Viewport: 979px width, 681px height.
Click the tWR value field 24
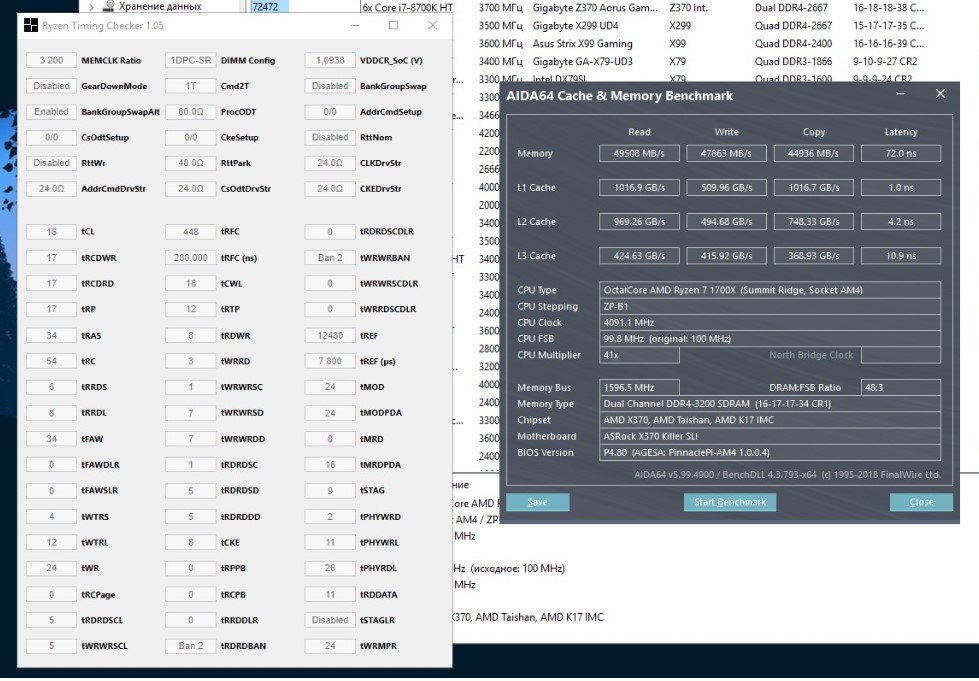(x=51, y=568)
